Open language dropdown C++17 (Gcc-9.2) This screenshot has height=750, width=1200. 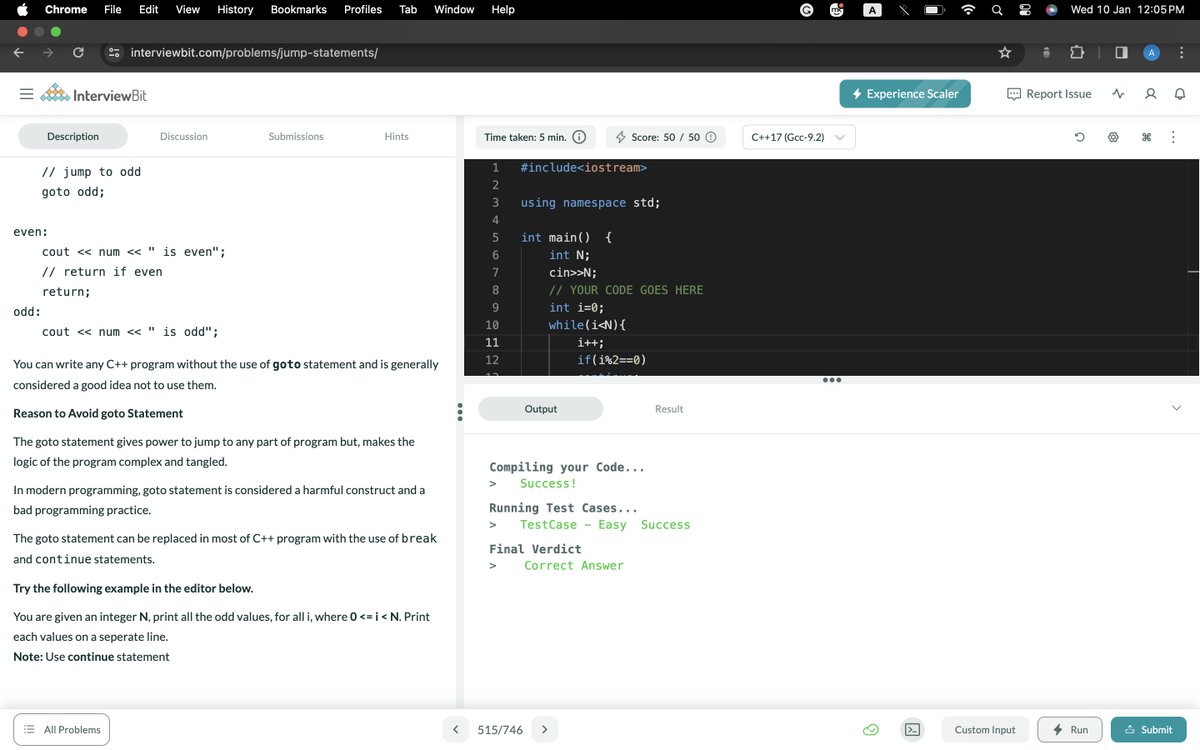pos(798,137)
